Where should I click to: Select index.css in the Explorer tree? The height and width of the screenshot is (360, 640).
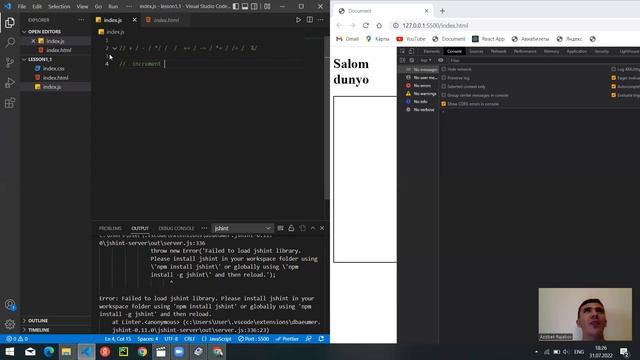click(x=53, y=68)
